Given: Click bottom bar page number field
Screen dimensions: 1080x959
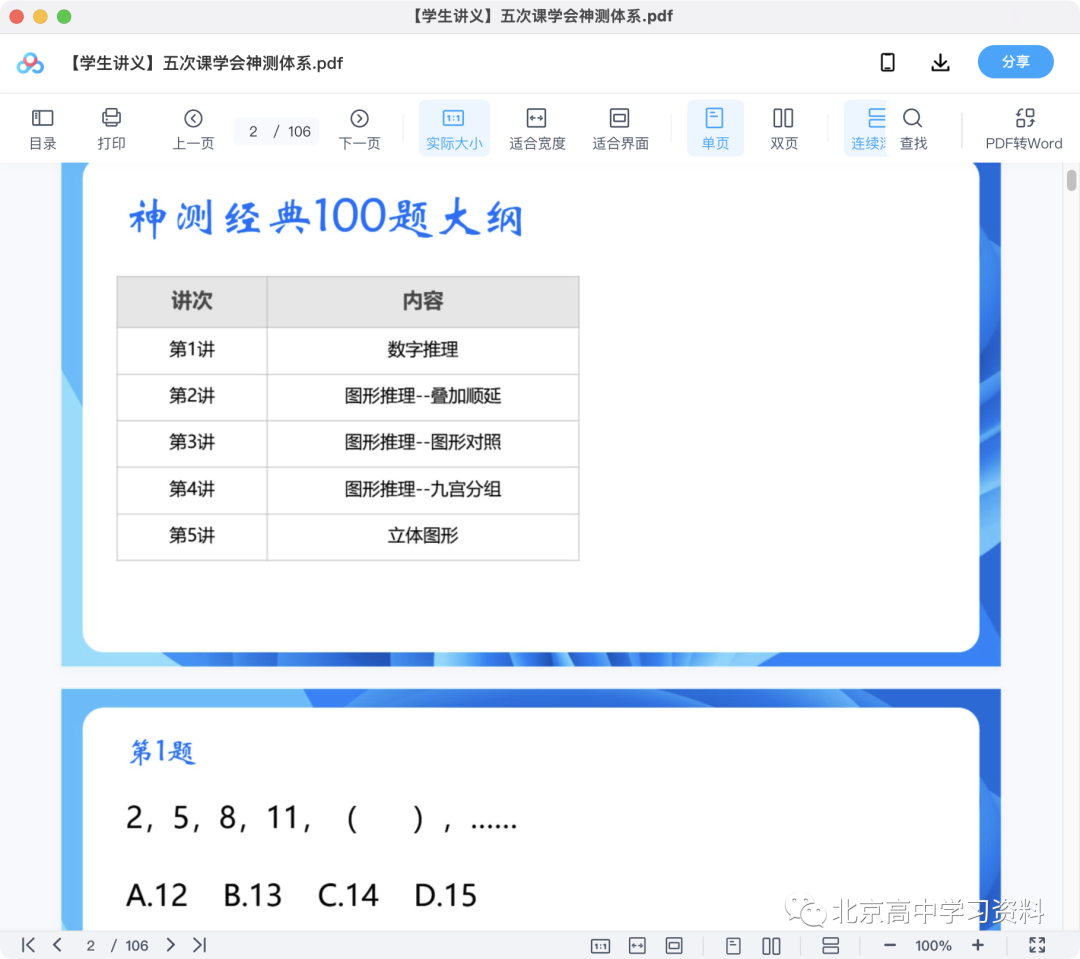Looking at the screenshot, I should [x=90, y=946].
